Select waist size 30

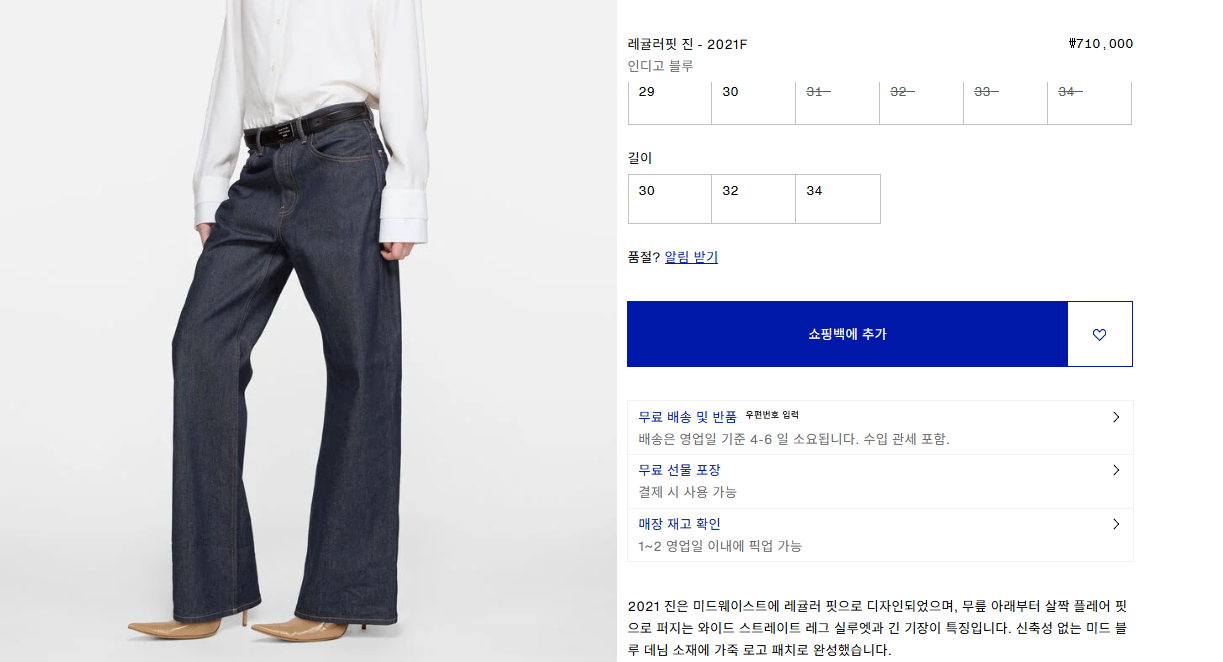754,103
